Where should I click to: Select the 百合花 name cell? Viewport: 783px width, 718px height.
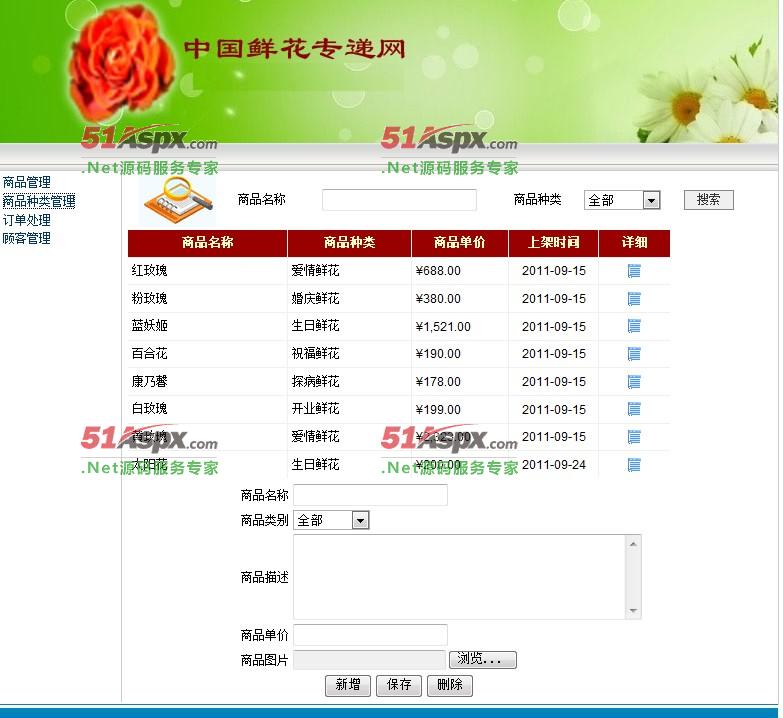(208, 354)
